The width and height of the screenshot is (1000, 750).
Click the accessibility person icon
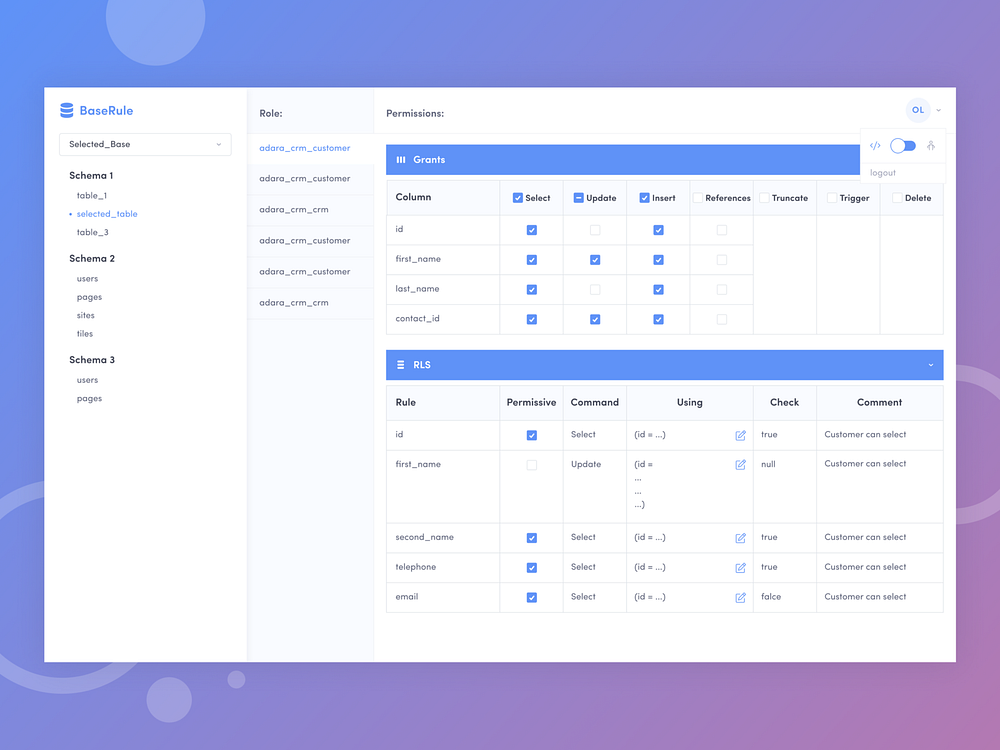(930, 146)
